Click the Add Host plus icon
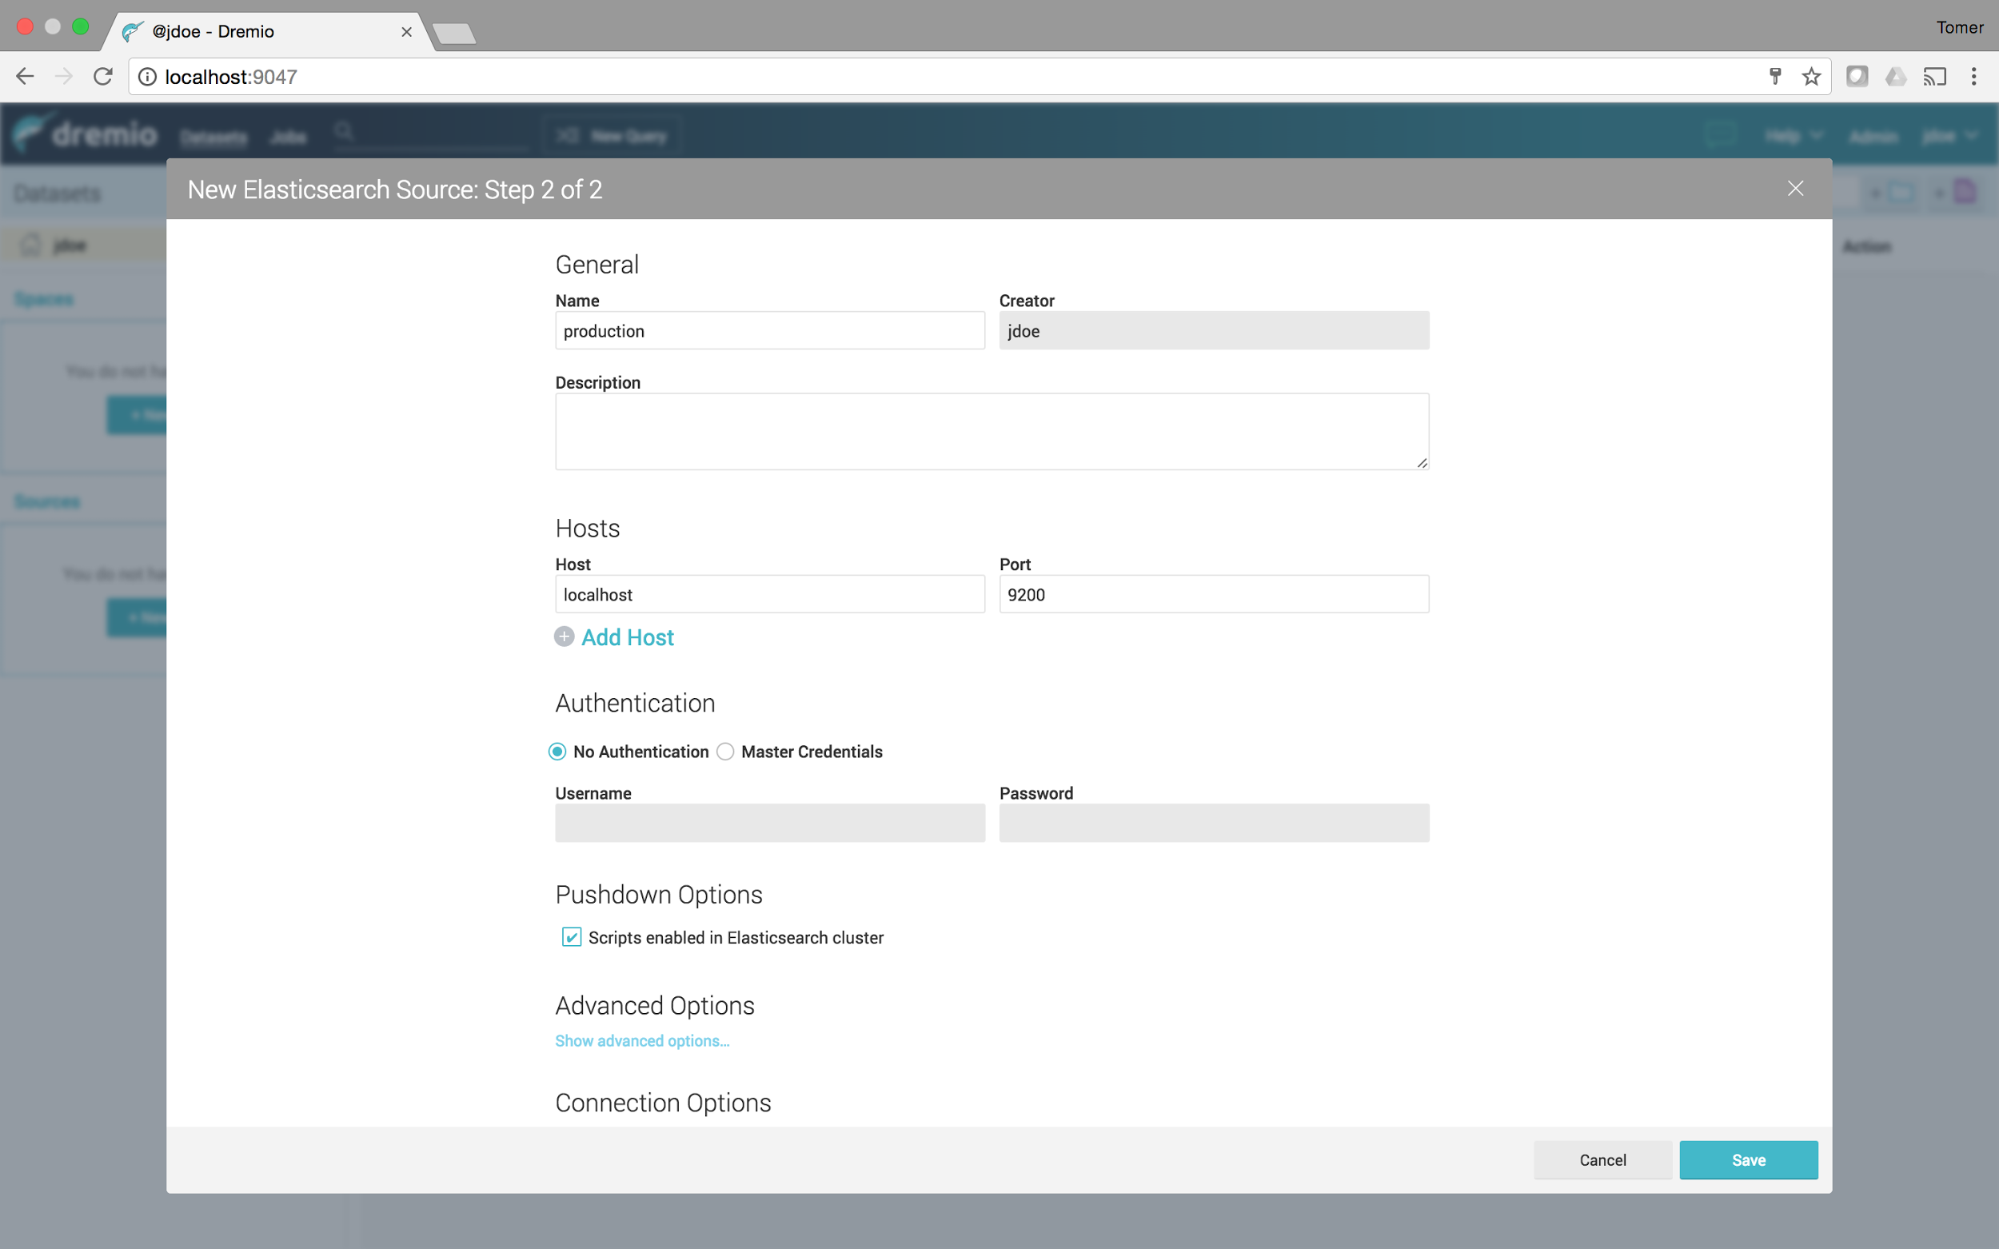The height and width of the screenshot is (1249, 1999). click(564, 637)
